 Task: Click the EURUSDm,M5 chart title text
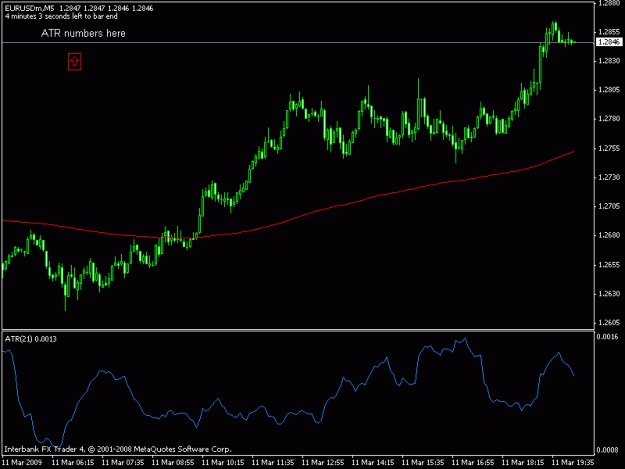coord(29,8)
